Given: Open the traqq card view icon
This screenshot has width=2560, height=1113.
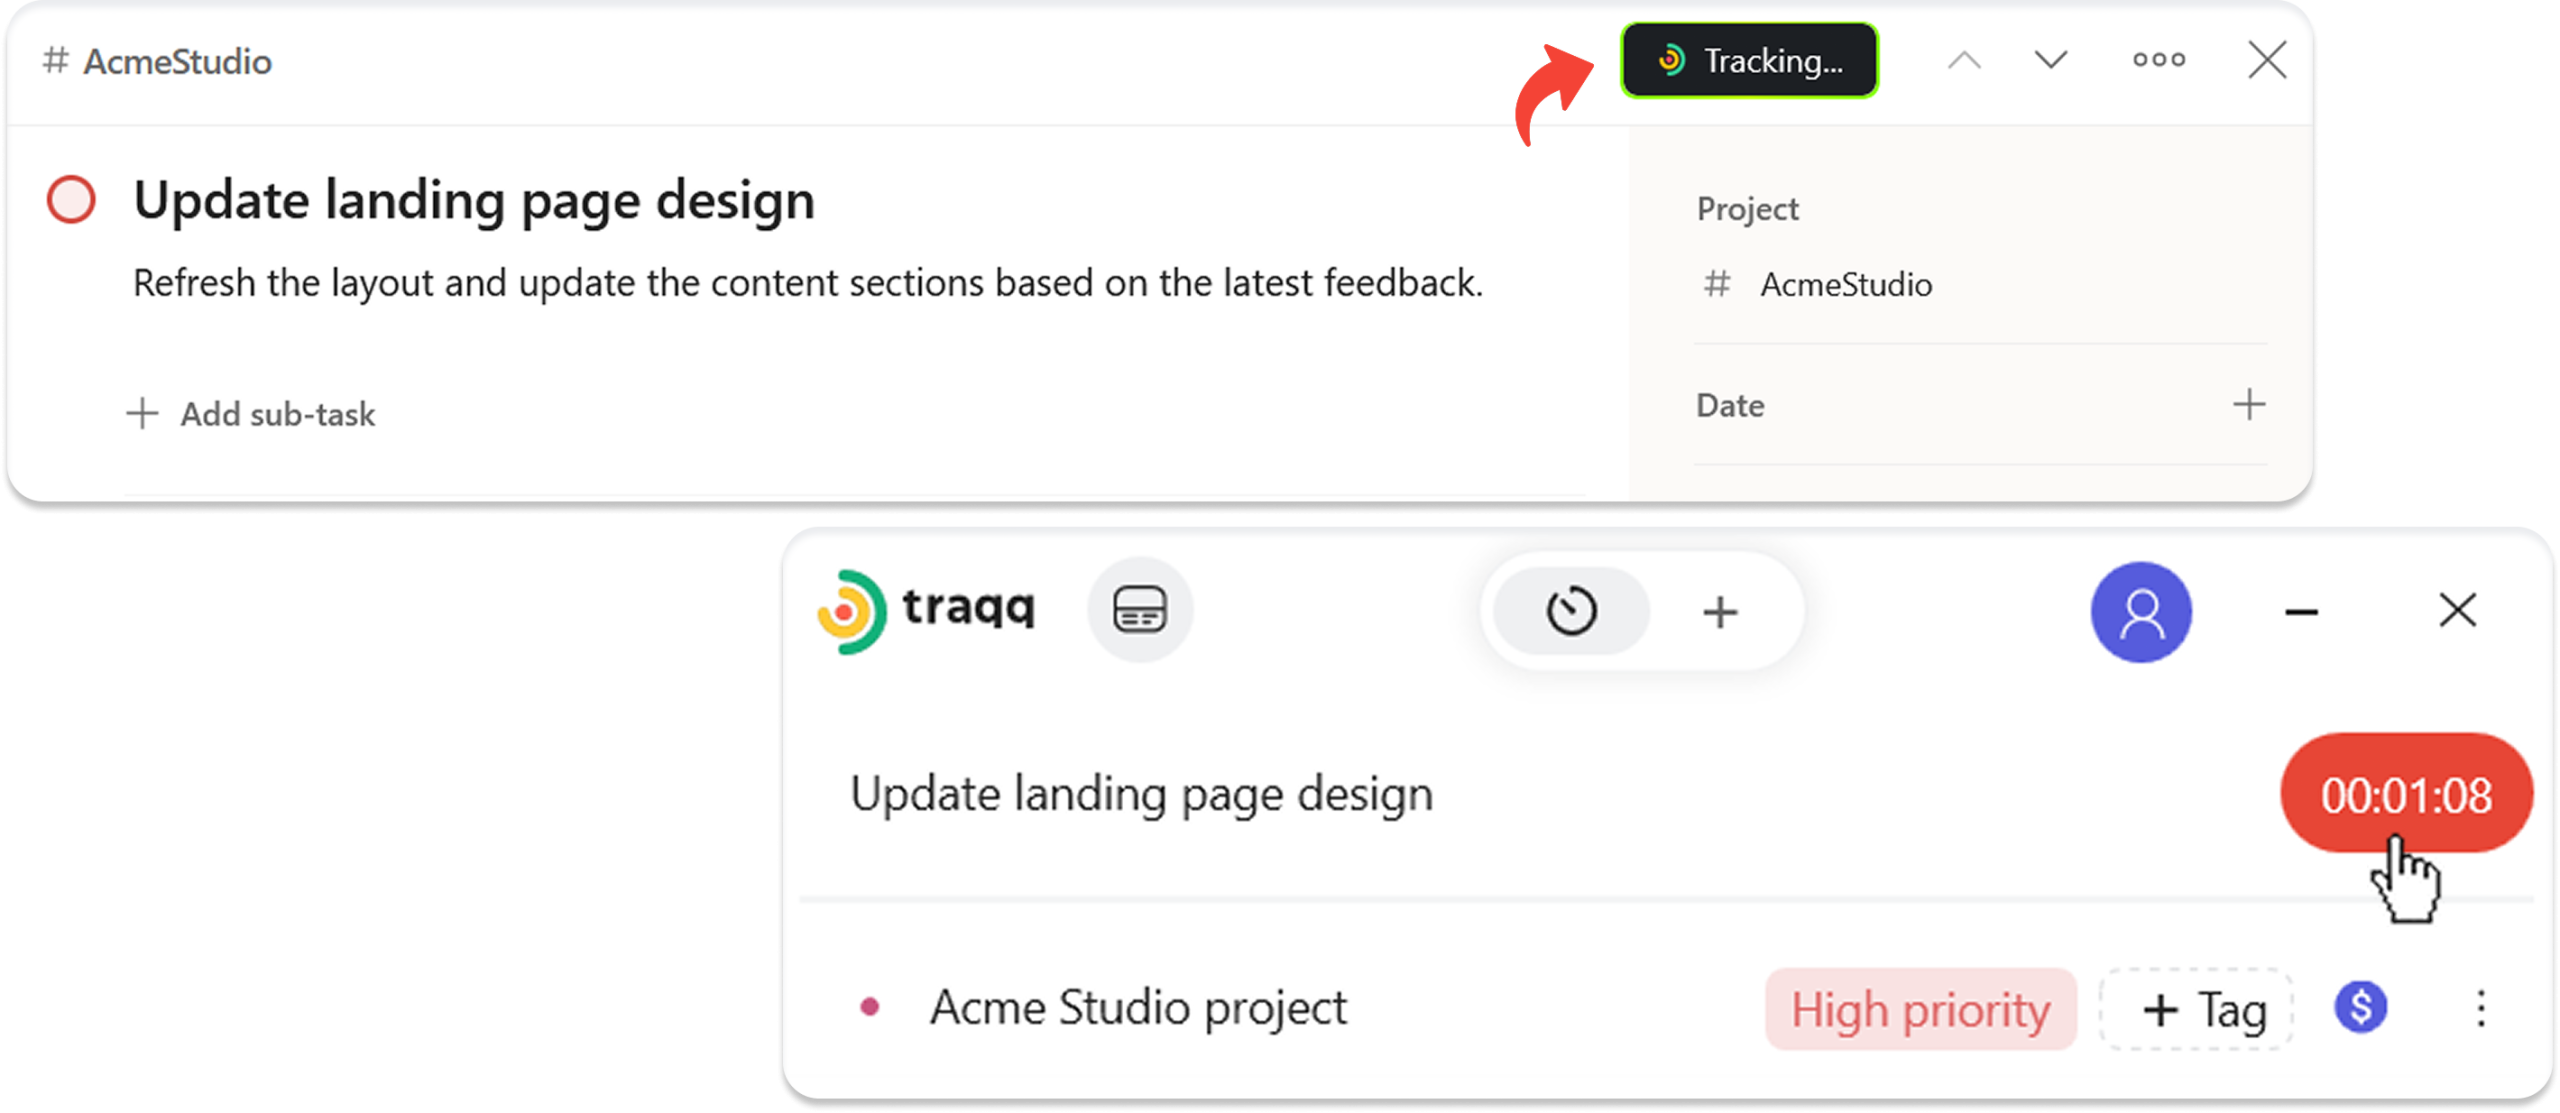Looking at the screenshot, I should 1140,609.
